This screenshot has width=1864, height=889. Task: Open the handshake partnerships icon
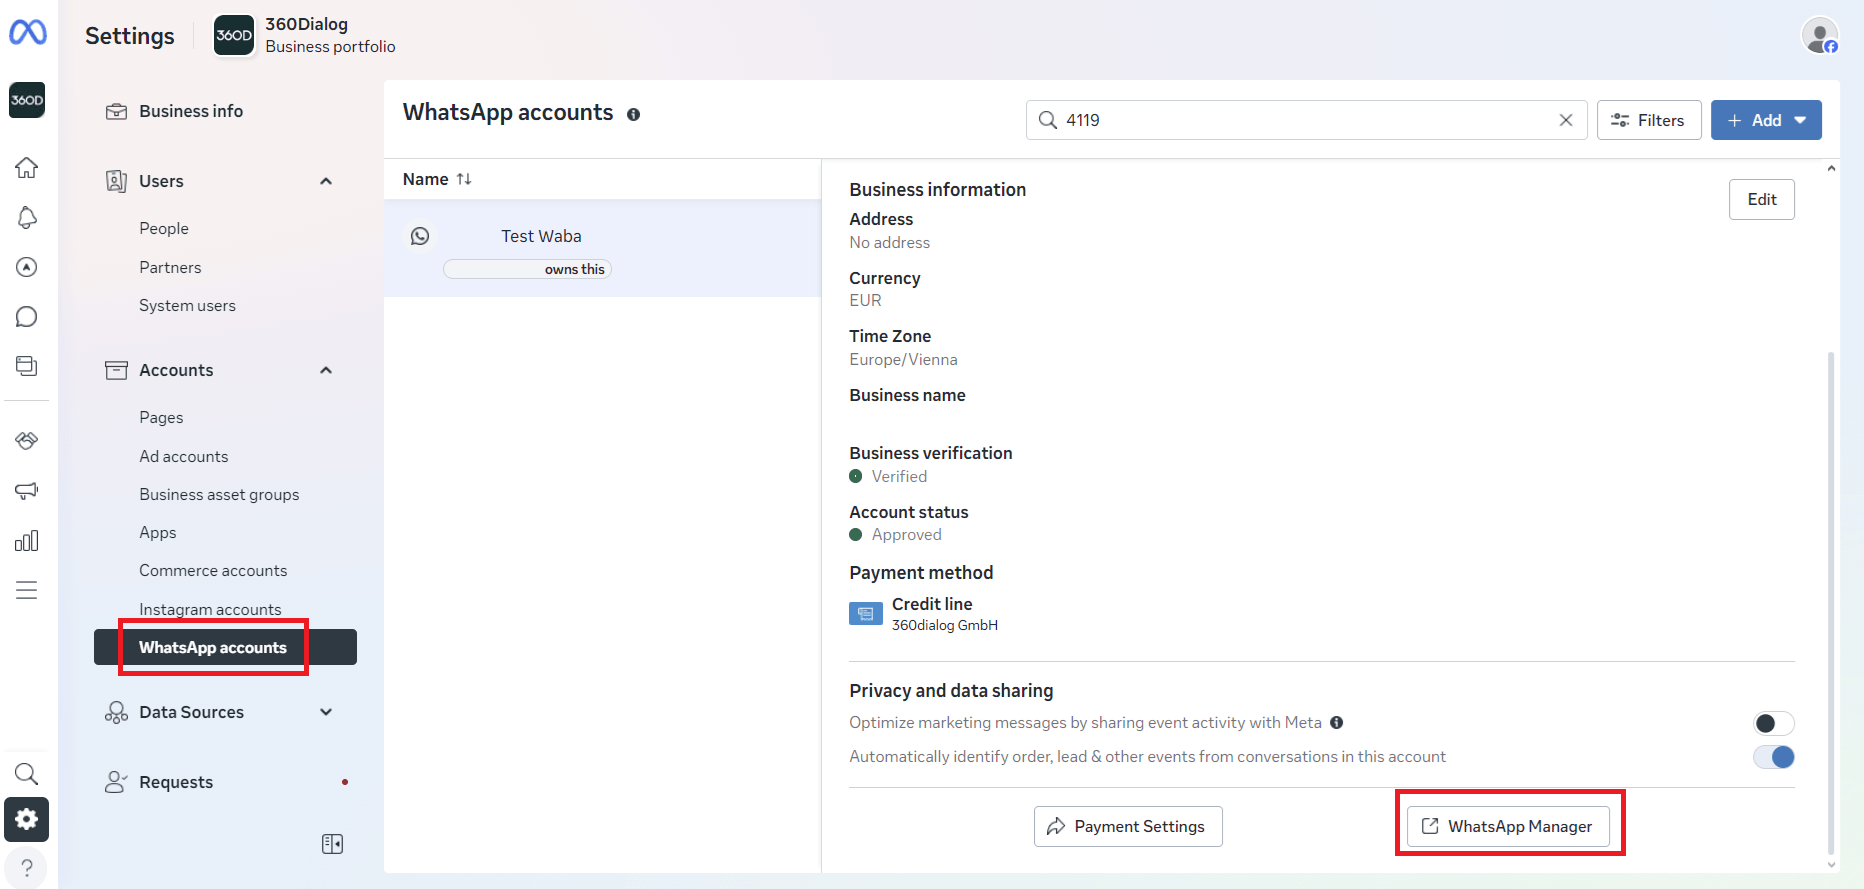[x=27, y=440]
